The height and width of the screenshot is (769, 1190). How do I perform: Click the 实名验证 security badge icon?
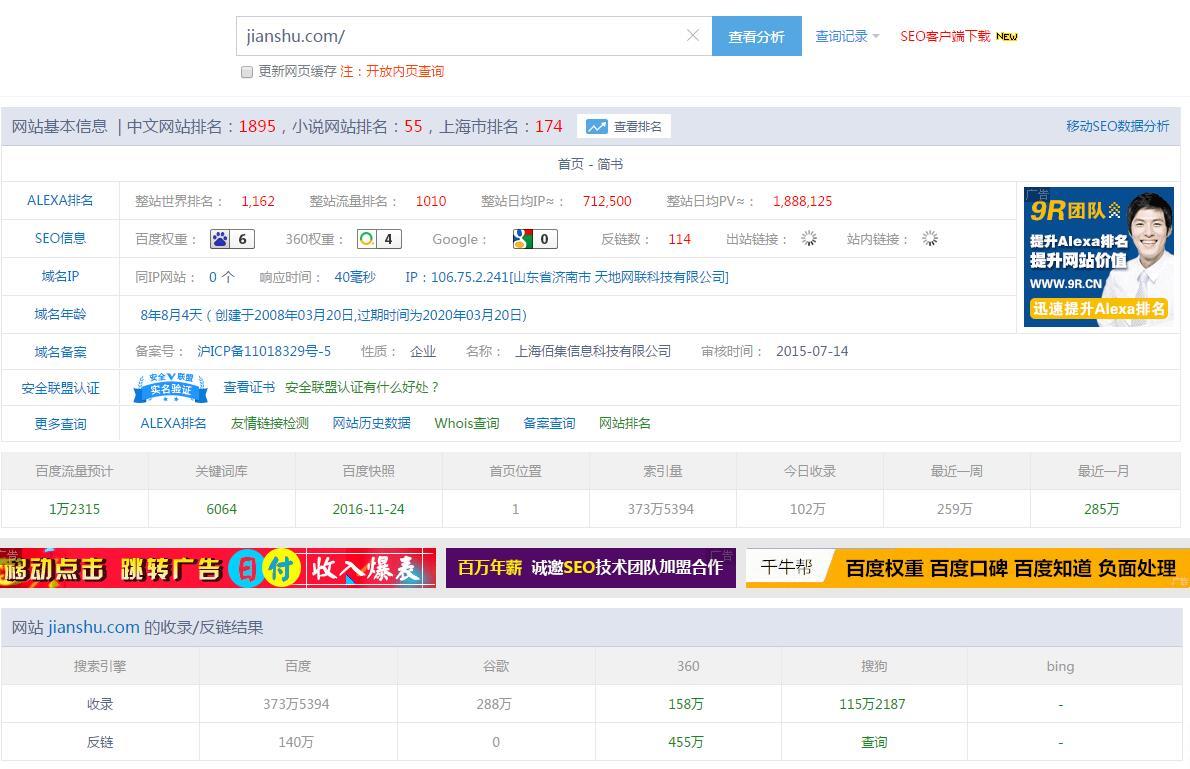point(169,387)
